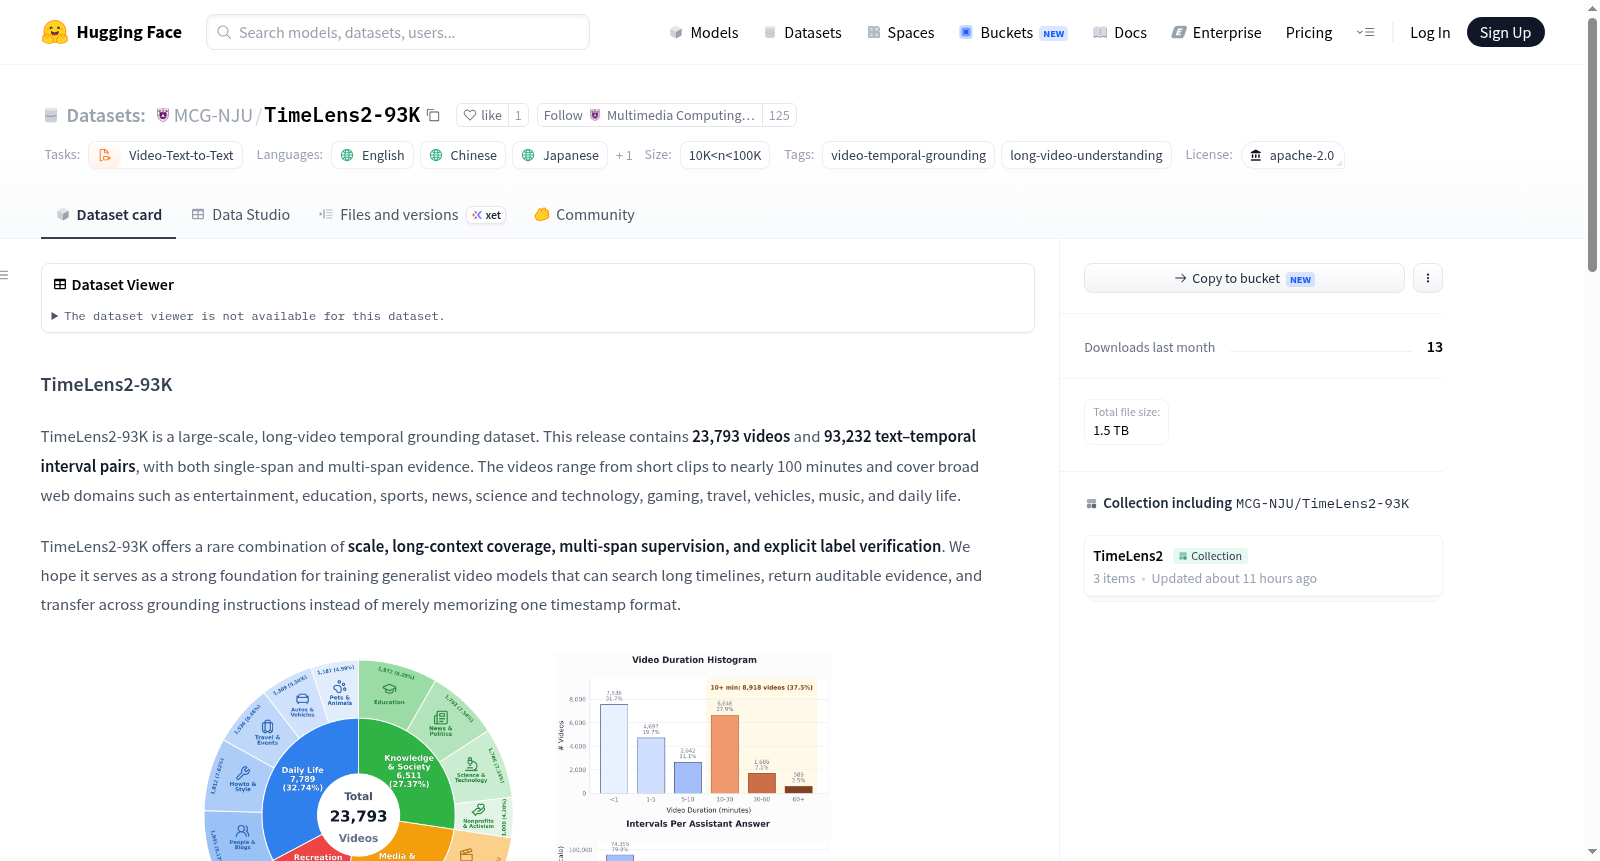Click the Enterprise icon in navbar
1600x861 pixels.
tap(1179, 32)
